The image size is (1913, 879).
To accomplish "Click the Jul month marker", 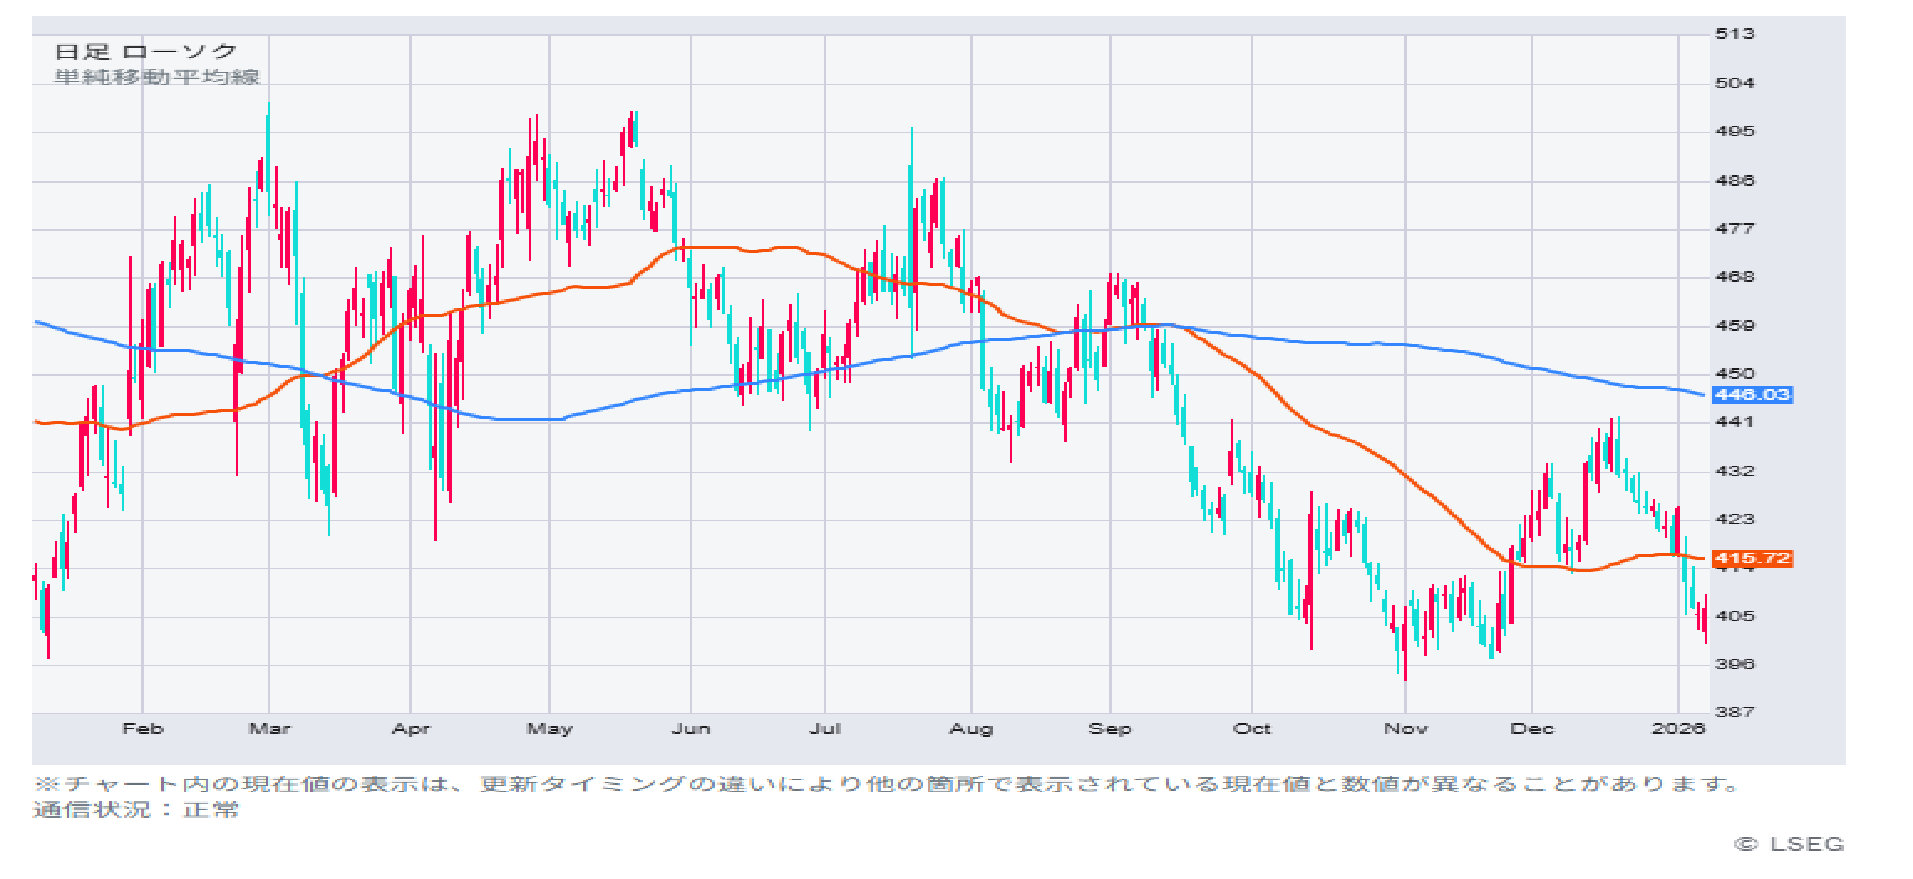I will [x=825, y=729].
